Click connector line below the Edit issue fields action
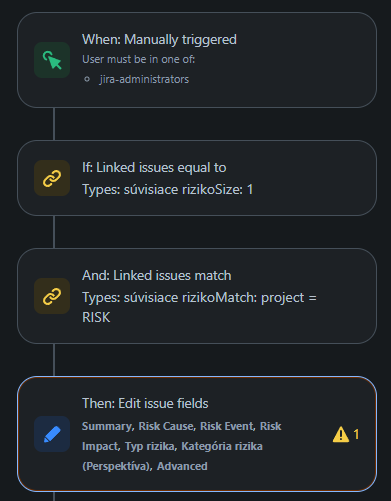The height and width of the screenshot is (501, 391). coord(54,496)
